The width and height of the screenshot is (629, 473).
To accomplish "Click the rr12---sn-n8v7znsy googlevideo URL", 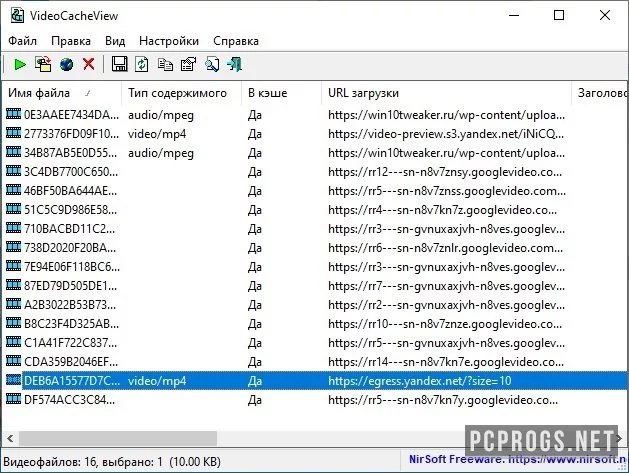I will point(445,172).
